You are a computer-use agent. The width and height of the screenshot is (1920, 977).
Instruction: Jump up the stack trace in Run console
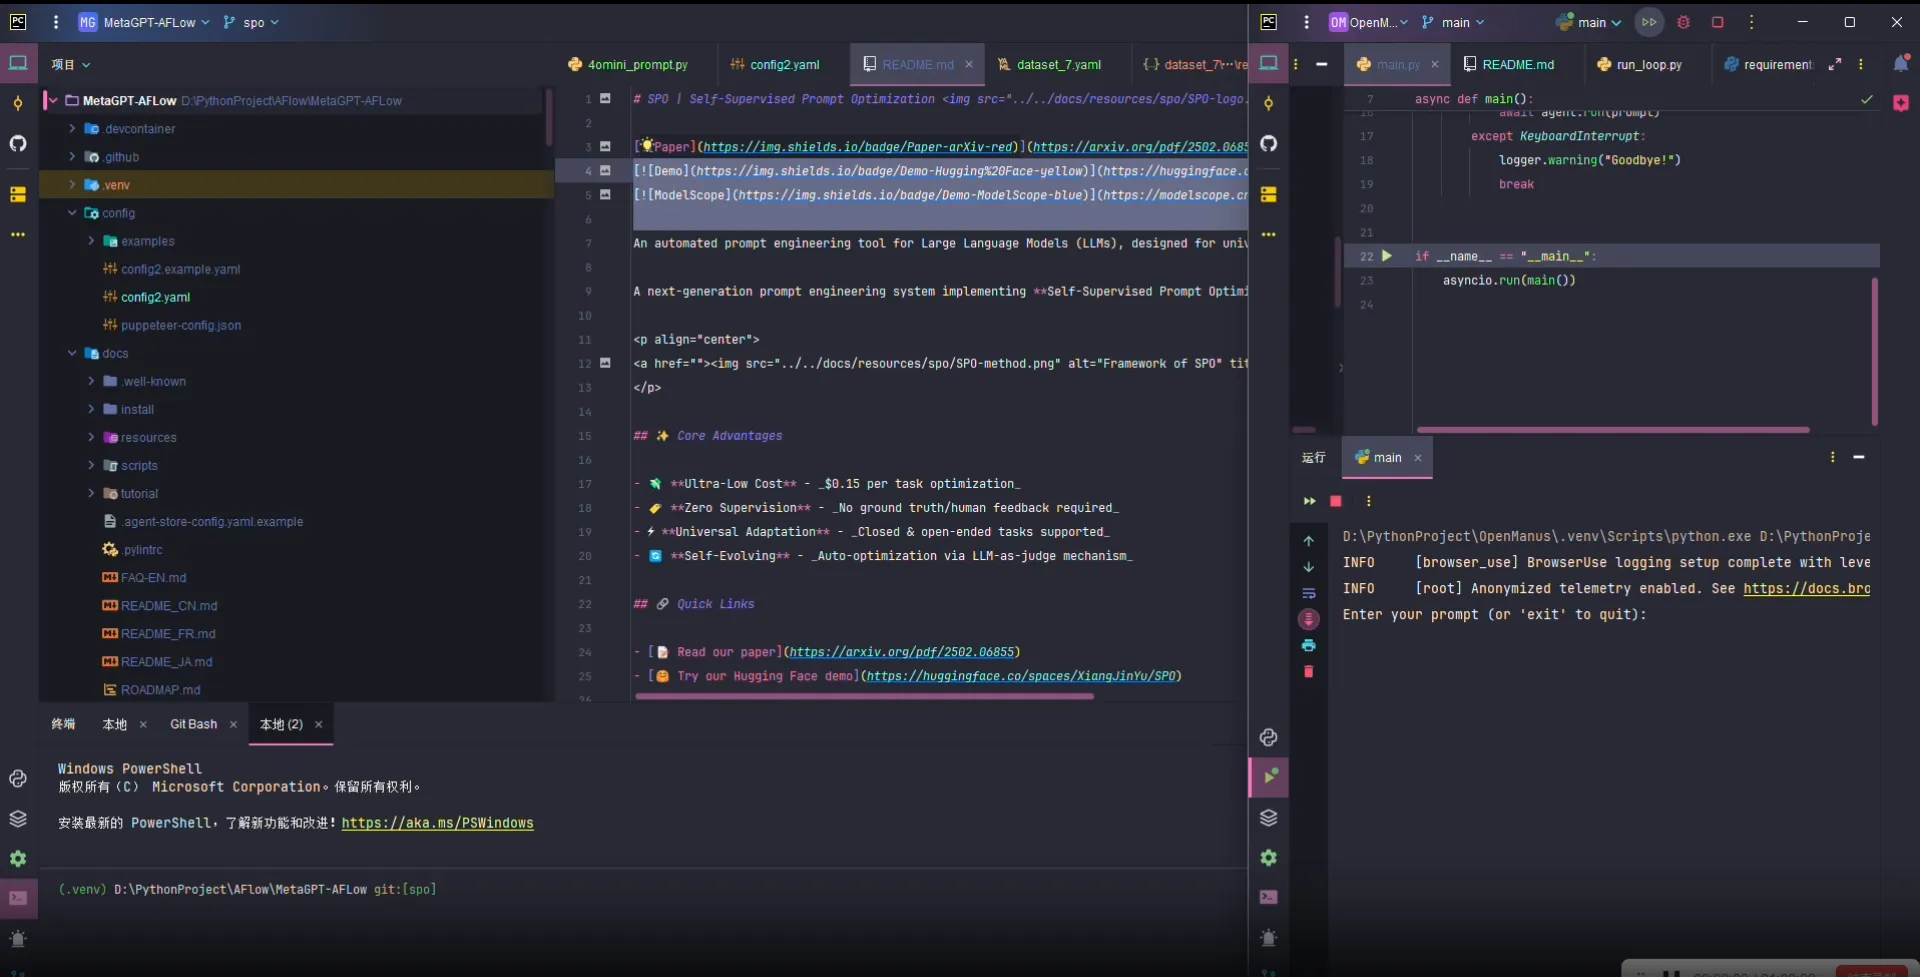1309,541
